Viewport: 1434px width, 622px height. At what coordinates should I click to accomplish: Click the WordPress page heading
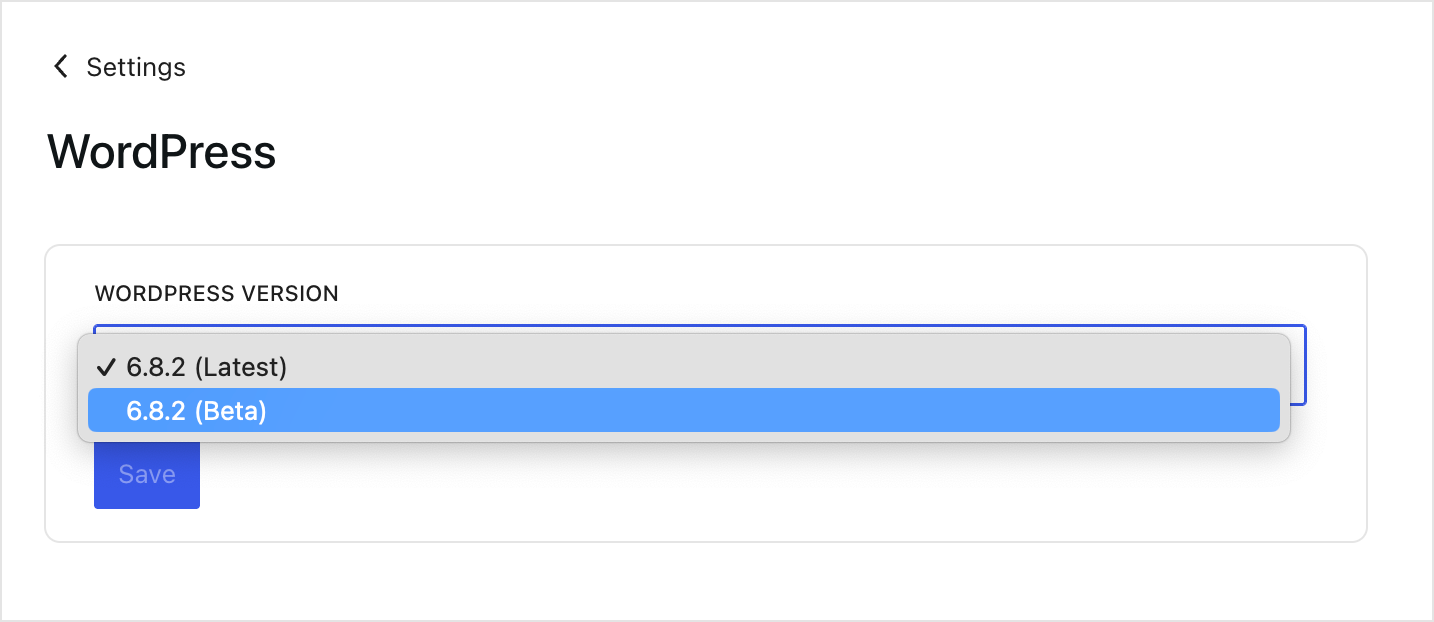pos(160,151)
